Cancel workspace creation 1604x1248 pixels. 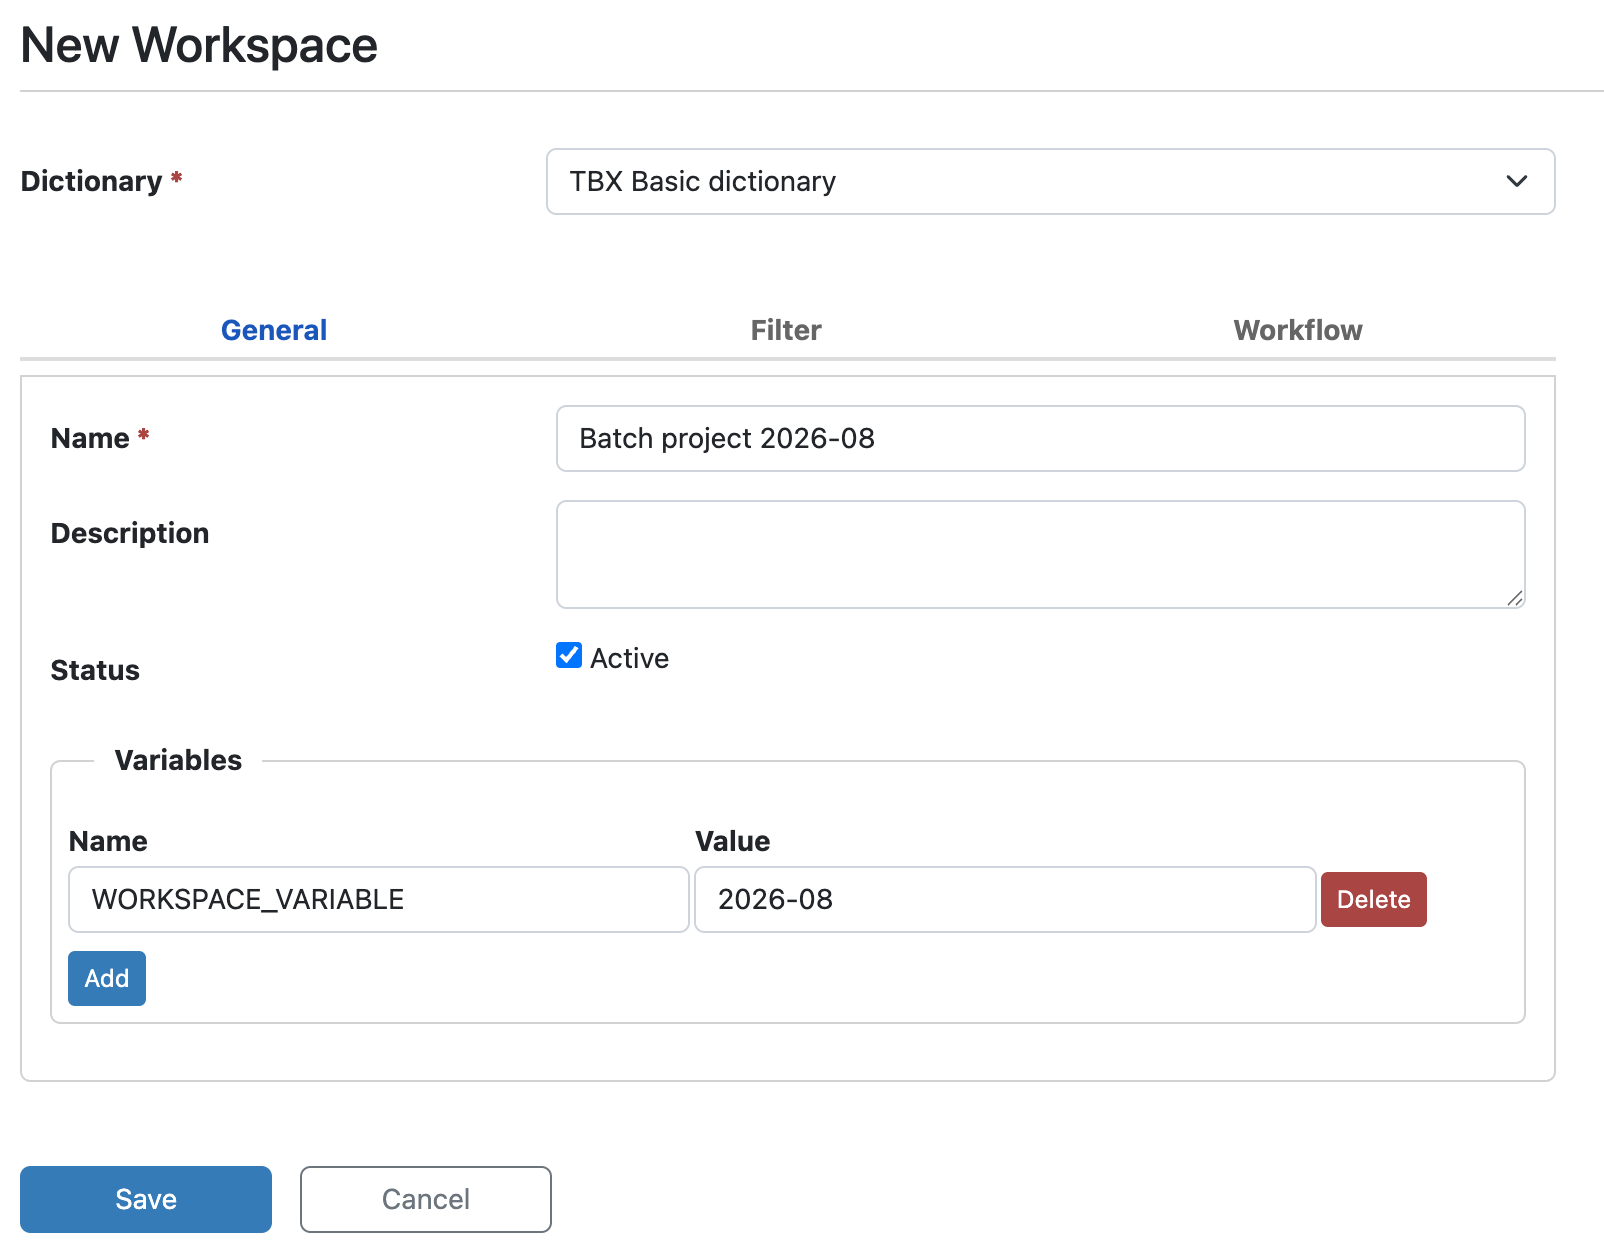[426, 1199]
